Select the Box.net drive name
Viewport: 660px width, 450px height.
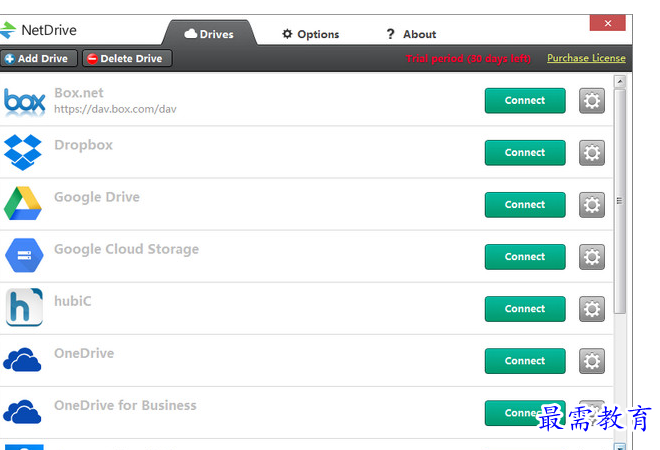tap(79, 93)
